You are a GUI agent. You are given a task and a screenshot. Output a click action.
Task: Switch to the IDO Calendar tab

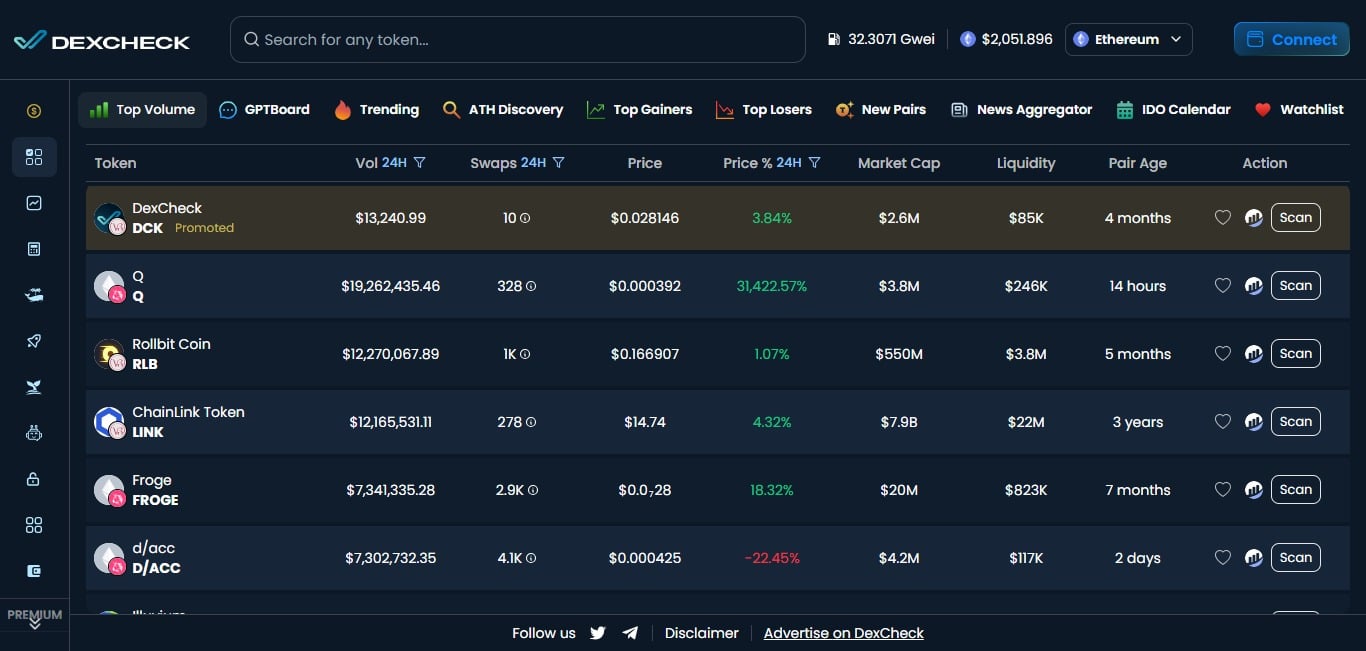(1173, 110)
